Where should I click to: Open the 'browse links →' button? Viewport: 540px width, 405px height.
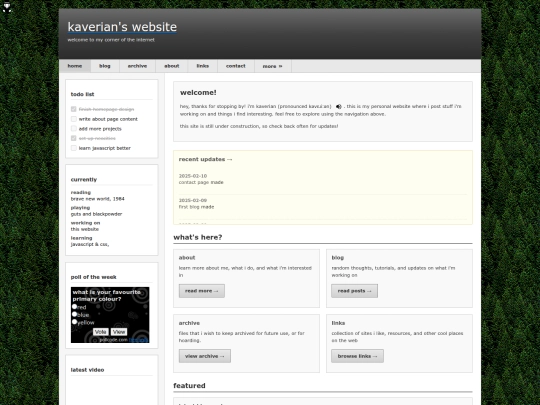click(357, 356)
